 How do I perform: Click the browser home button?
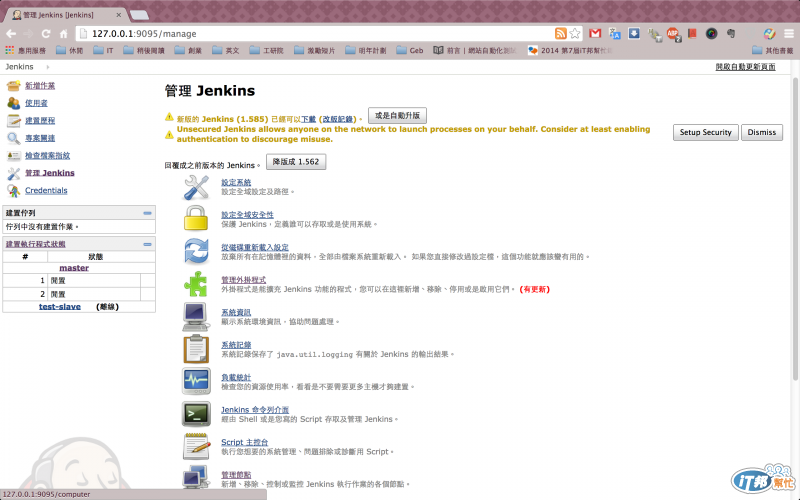click(x=63, y=34)
